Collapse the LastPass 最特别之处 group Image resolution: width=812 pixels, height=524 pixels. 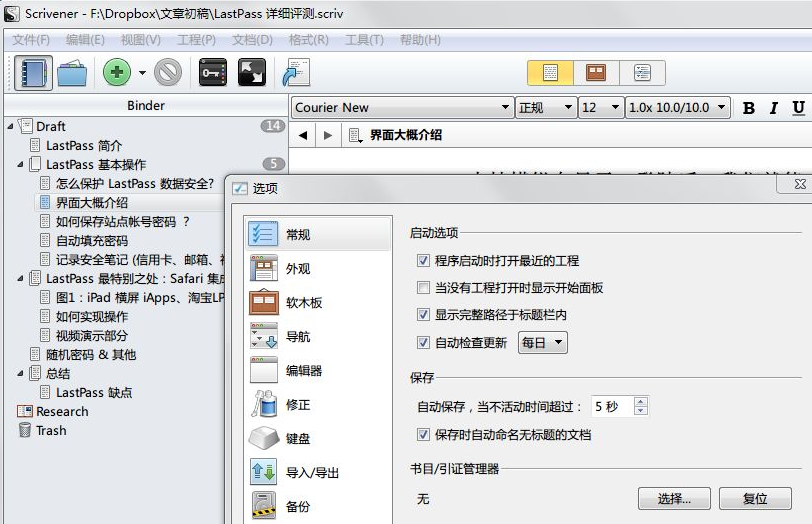point(20,279)
